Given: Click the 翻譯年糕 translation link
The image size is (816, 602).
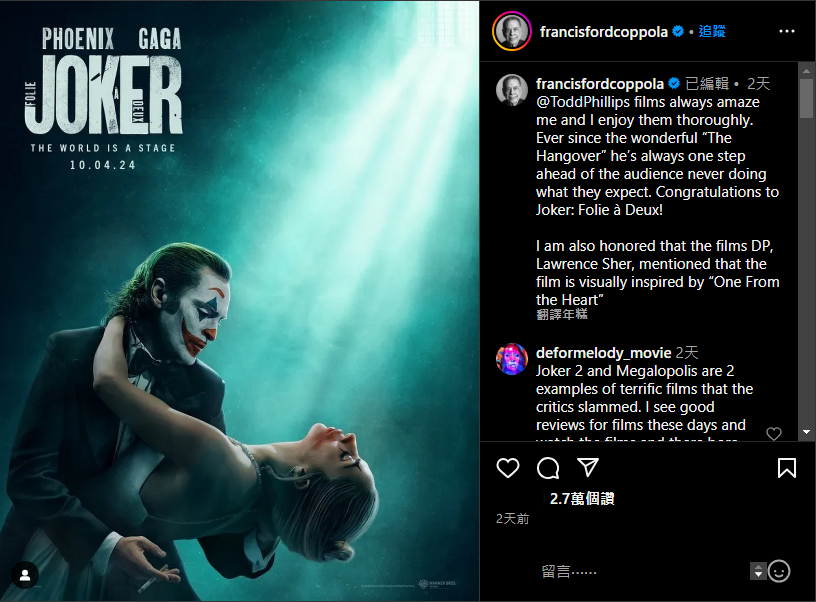Looking at the screenshot, I should tap(562, 314).
